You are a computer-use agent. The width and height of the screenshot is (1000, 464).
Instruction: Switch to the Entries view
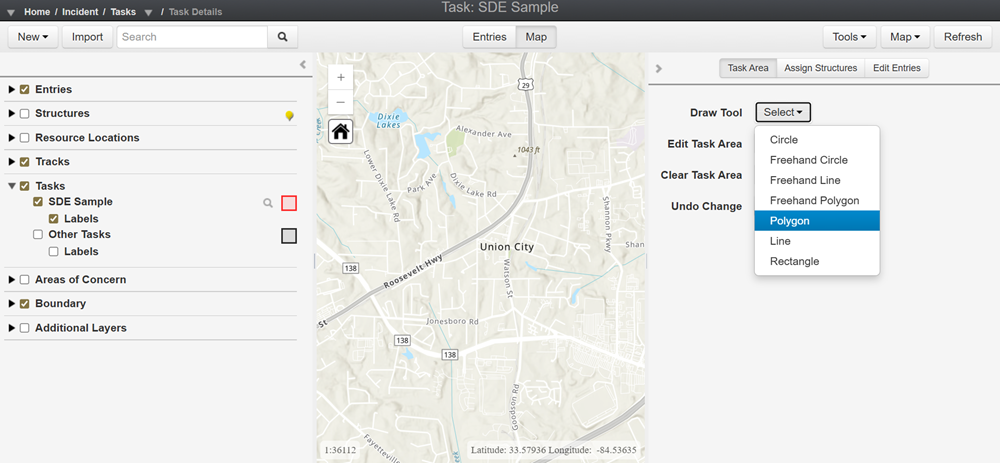pos(489,37)
